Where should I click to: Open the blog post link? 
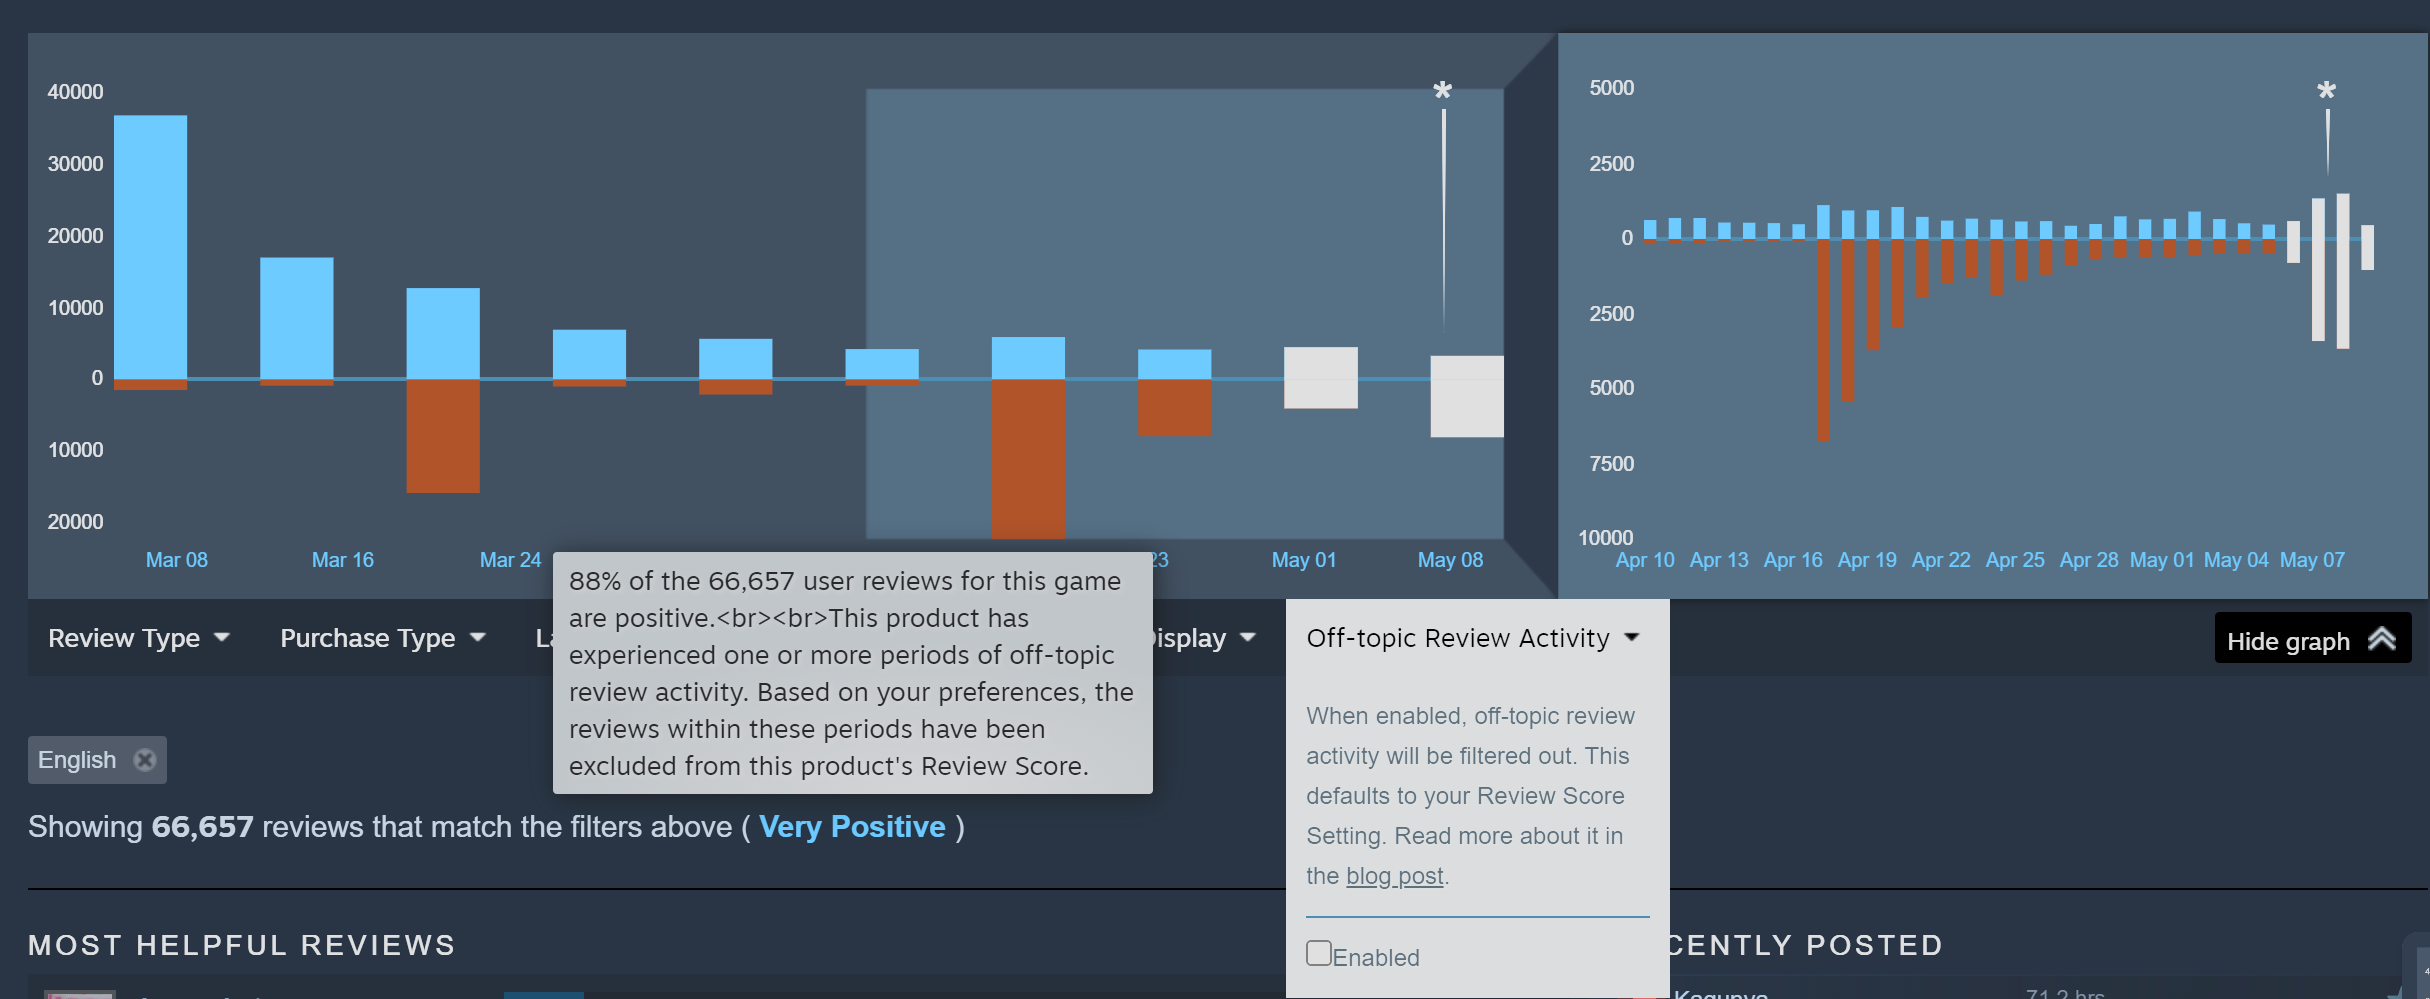pyautogui.click(x=1395, y=876)
